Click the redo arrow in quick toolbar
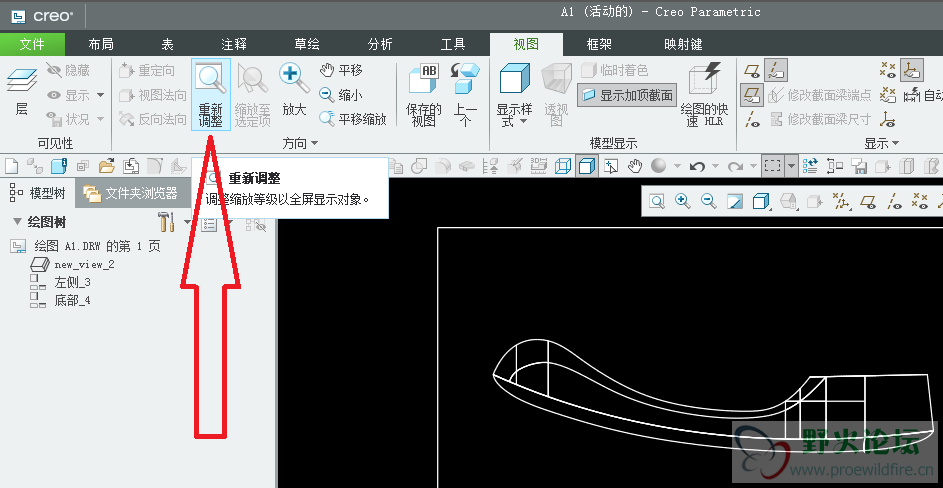 [735, 166]
